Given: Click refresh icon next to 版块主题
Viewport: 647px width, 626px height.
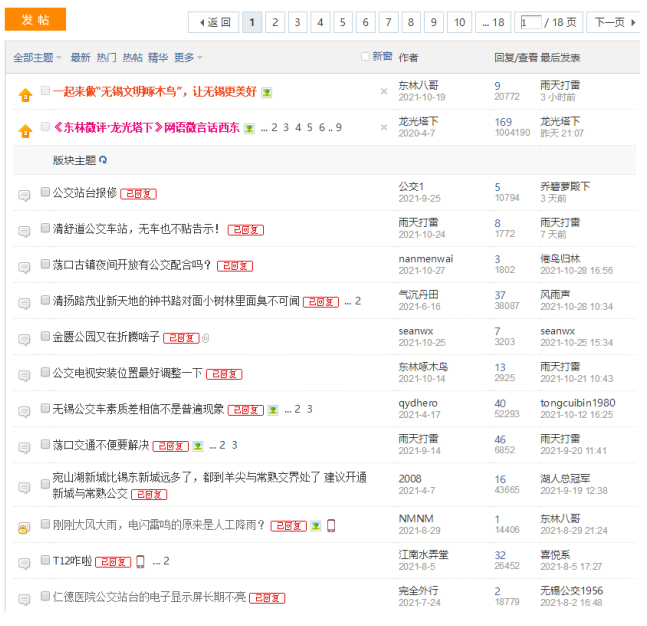Looking at the screenshot, I should tap(103, 160).
